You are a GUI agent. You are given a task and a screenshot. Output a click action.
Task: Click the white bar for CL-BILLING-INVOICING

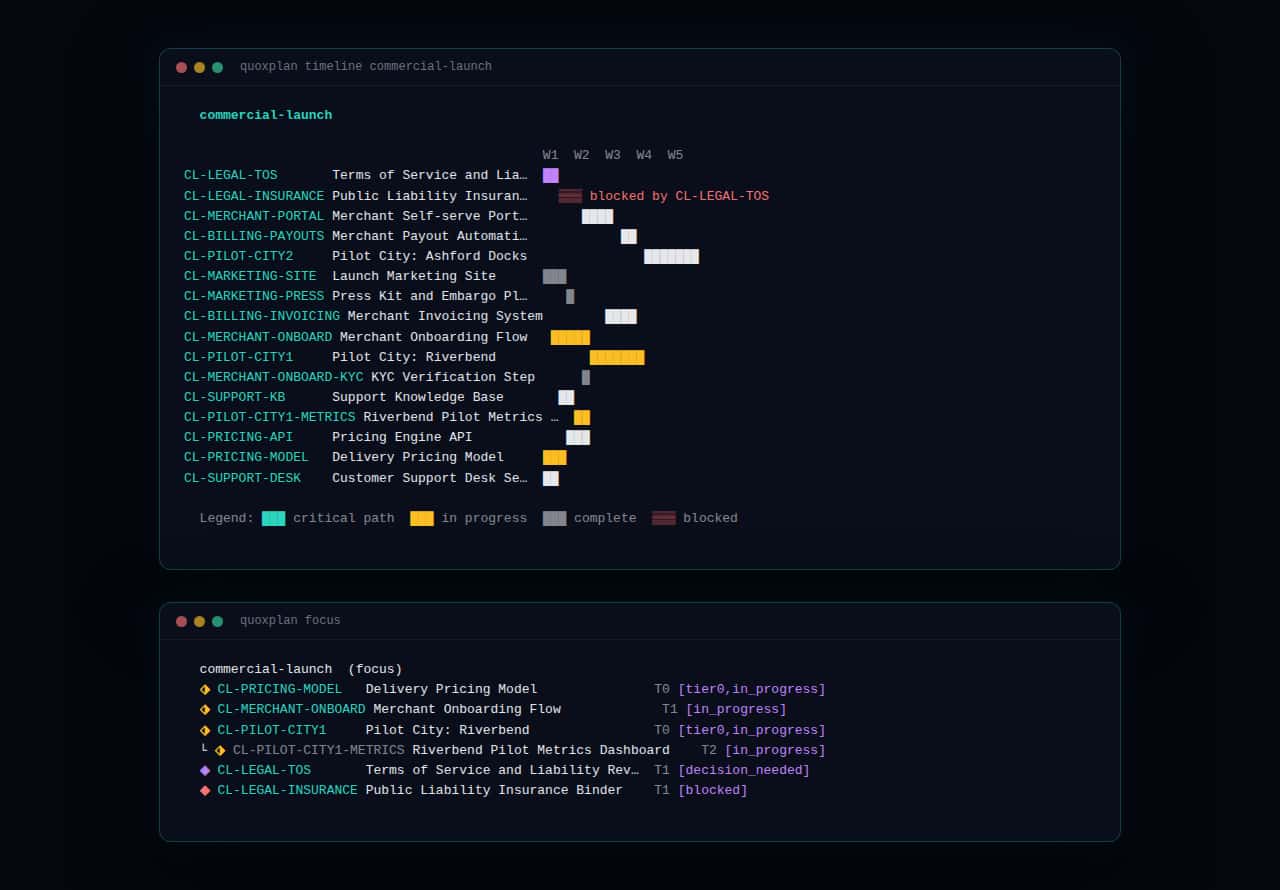(621, 316)
